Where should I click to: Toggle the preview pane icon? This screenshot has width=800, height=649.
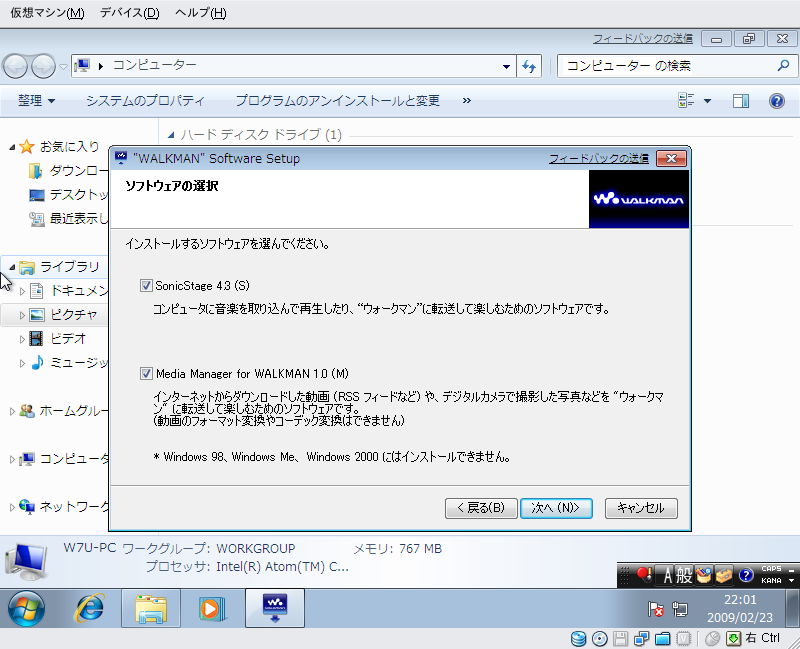[x=740, y=101]
